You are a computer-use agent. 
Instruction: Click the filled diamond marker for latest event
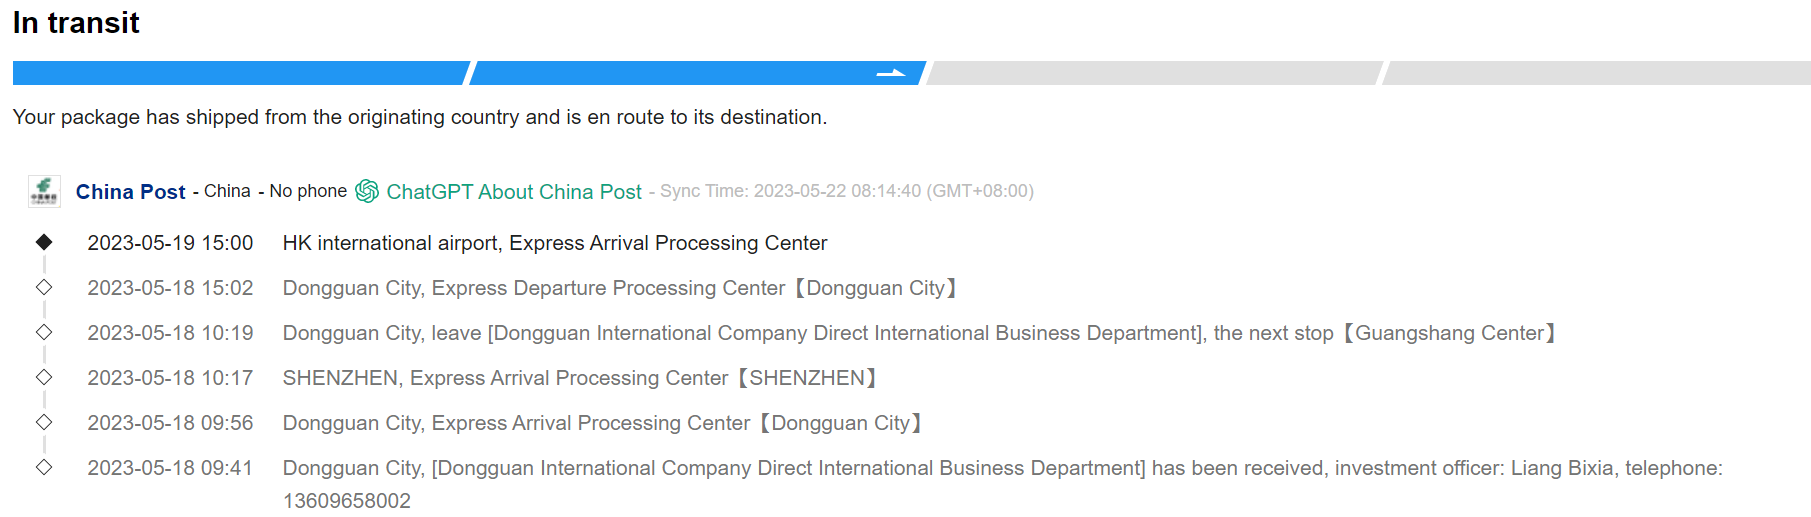click(x=44, y=242)
